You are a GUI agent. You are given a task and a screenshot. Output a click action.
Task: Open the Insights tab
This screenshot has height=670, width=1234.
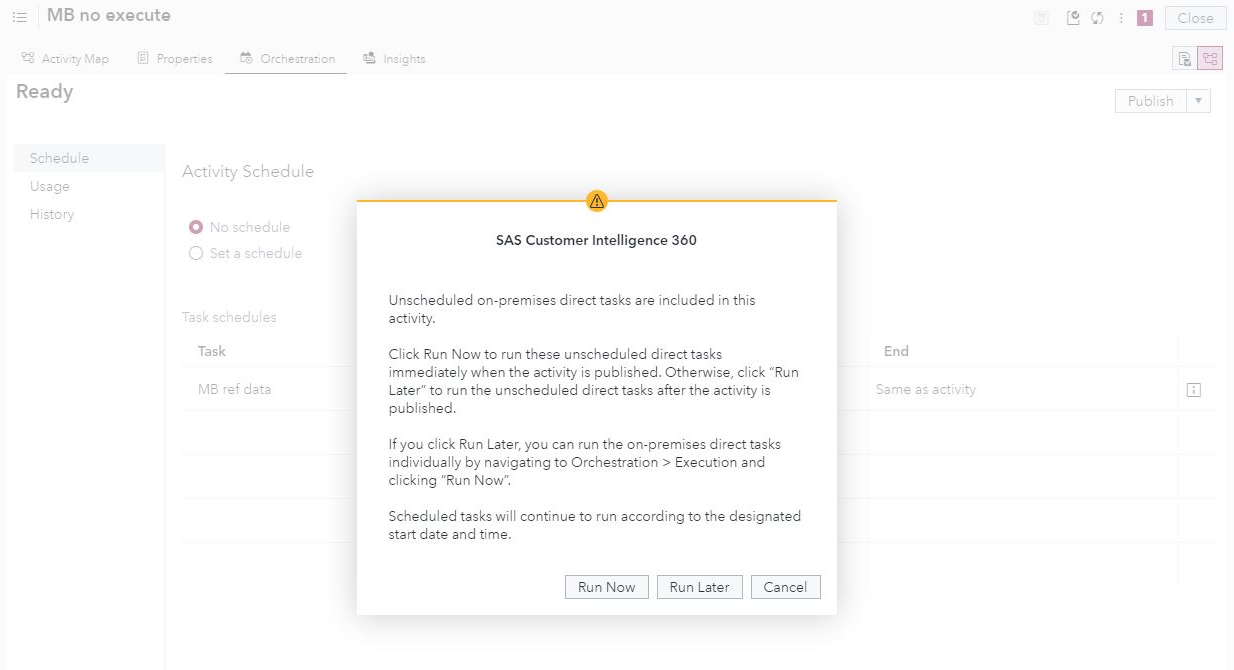click(x=404, y=58)
